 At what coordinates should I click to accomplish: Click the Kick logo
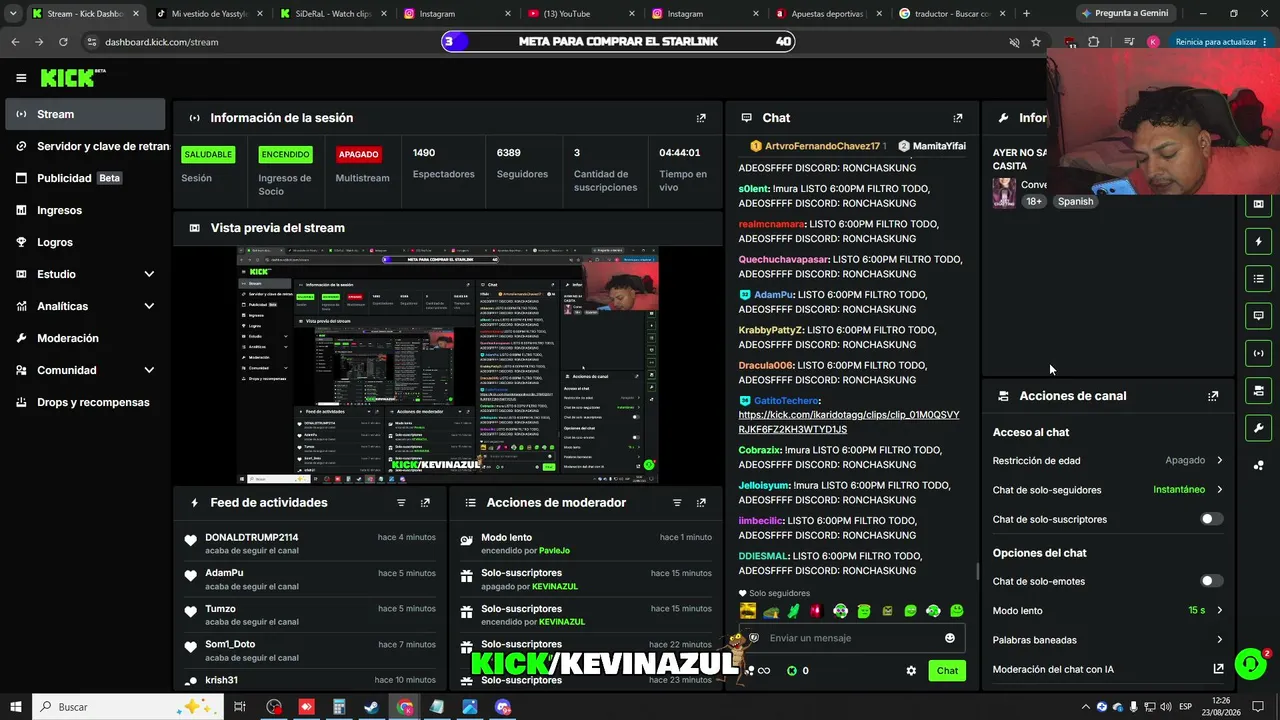[x=72, y=78]
